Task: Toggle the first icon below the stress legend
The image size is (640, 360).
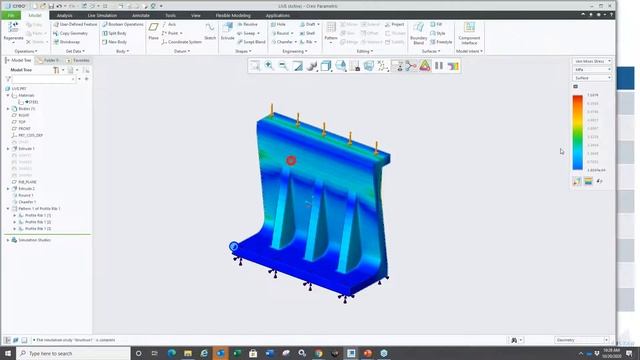Action: pos(577,181)
